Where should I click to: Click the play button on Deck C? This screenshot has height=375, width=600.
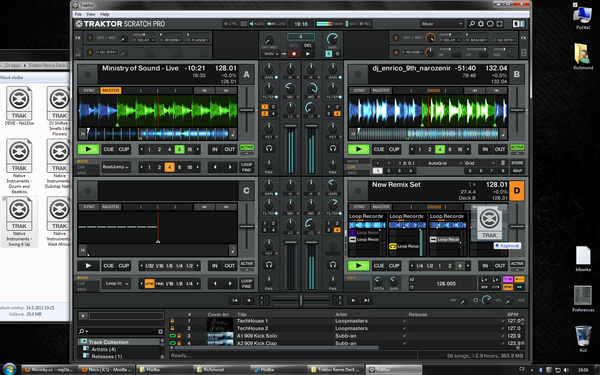tap(88, 266)
